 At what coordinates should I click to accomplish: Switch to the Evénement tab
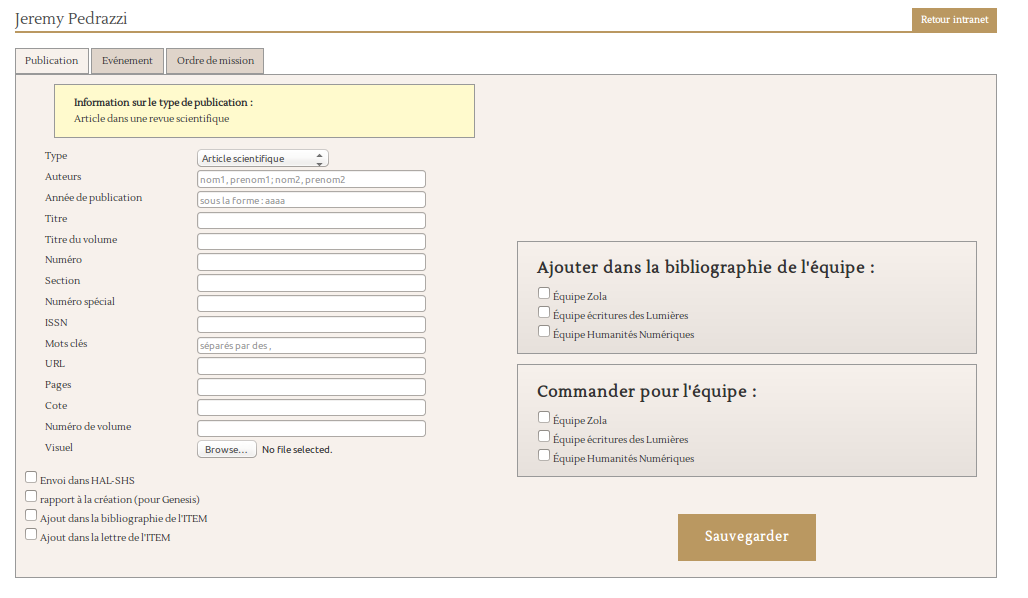127,61
